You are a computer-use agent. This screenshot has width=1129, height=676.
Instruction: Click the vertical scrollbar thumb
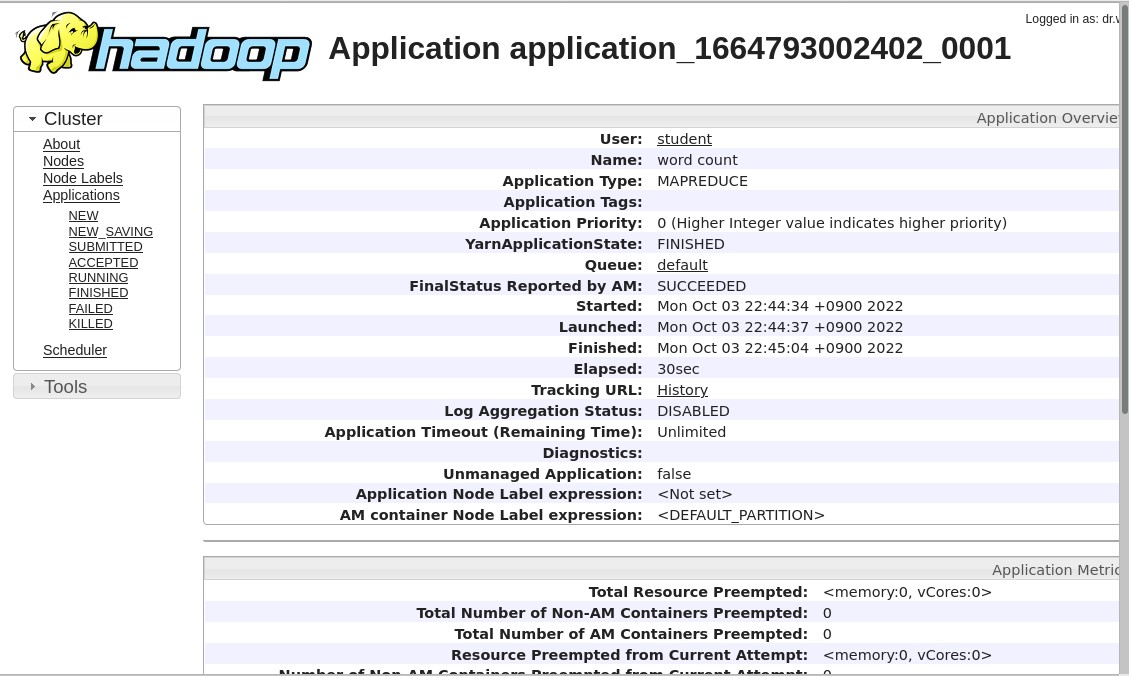(x=1125, y=209)
